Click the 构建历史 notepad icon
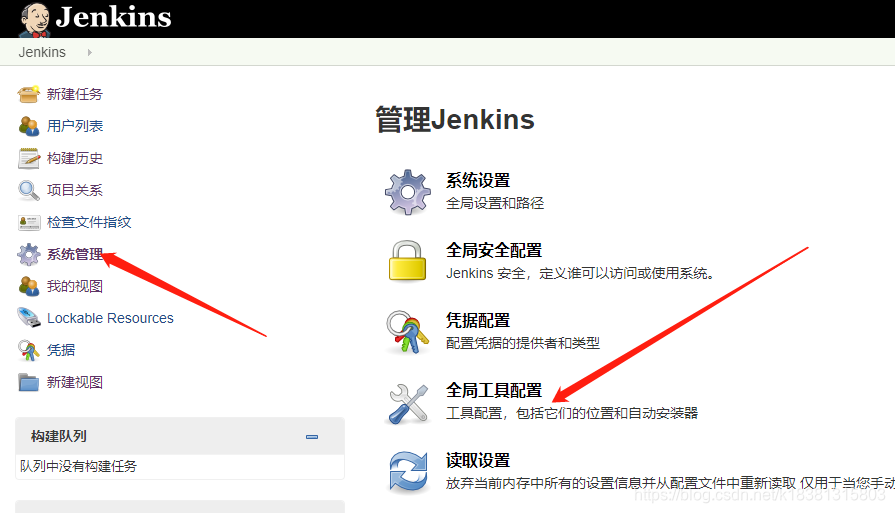895x513 pixels. click(x=29, y=158)
